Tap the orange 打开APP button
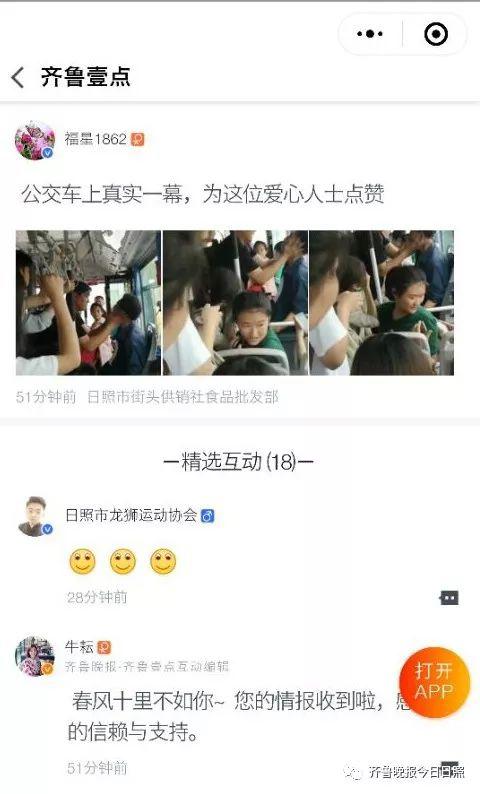This screenshot has height=794, width=480. [434, 682]
